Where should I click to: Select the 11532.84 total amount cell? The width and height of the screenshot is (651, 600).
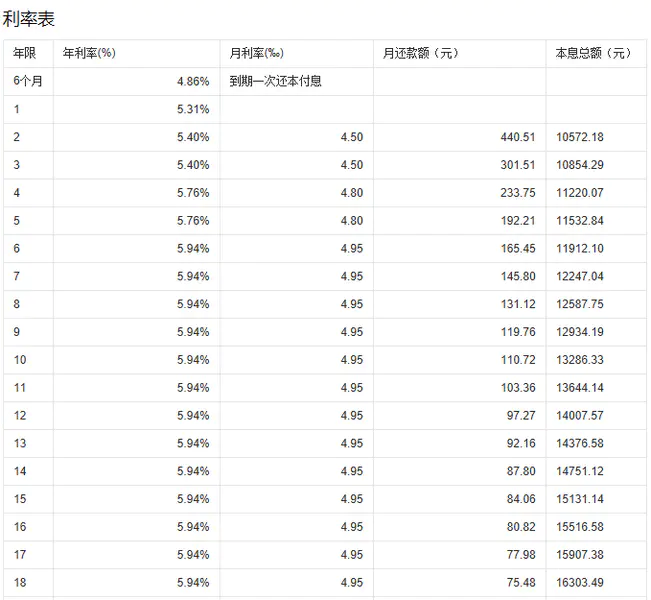[x=579, y=221]
